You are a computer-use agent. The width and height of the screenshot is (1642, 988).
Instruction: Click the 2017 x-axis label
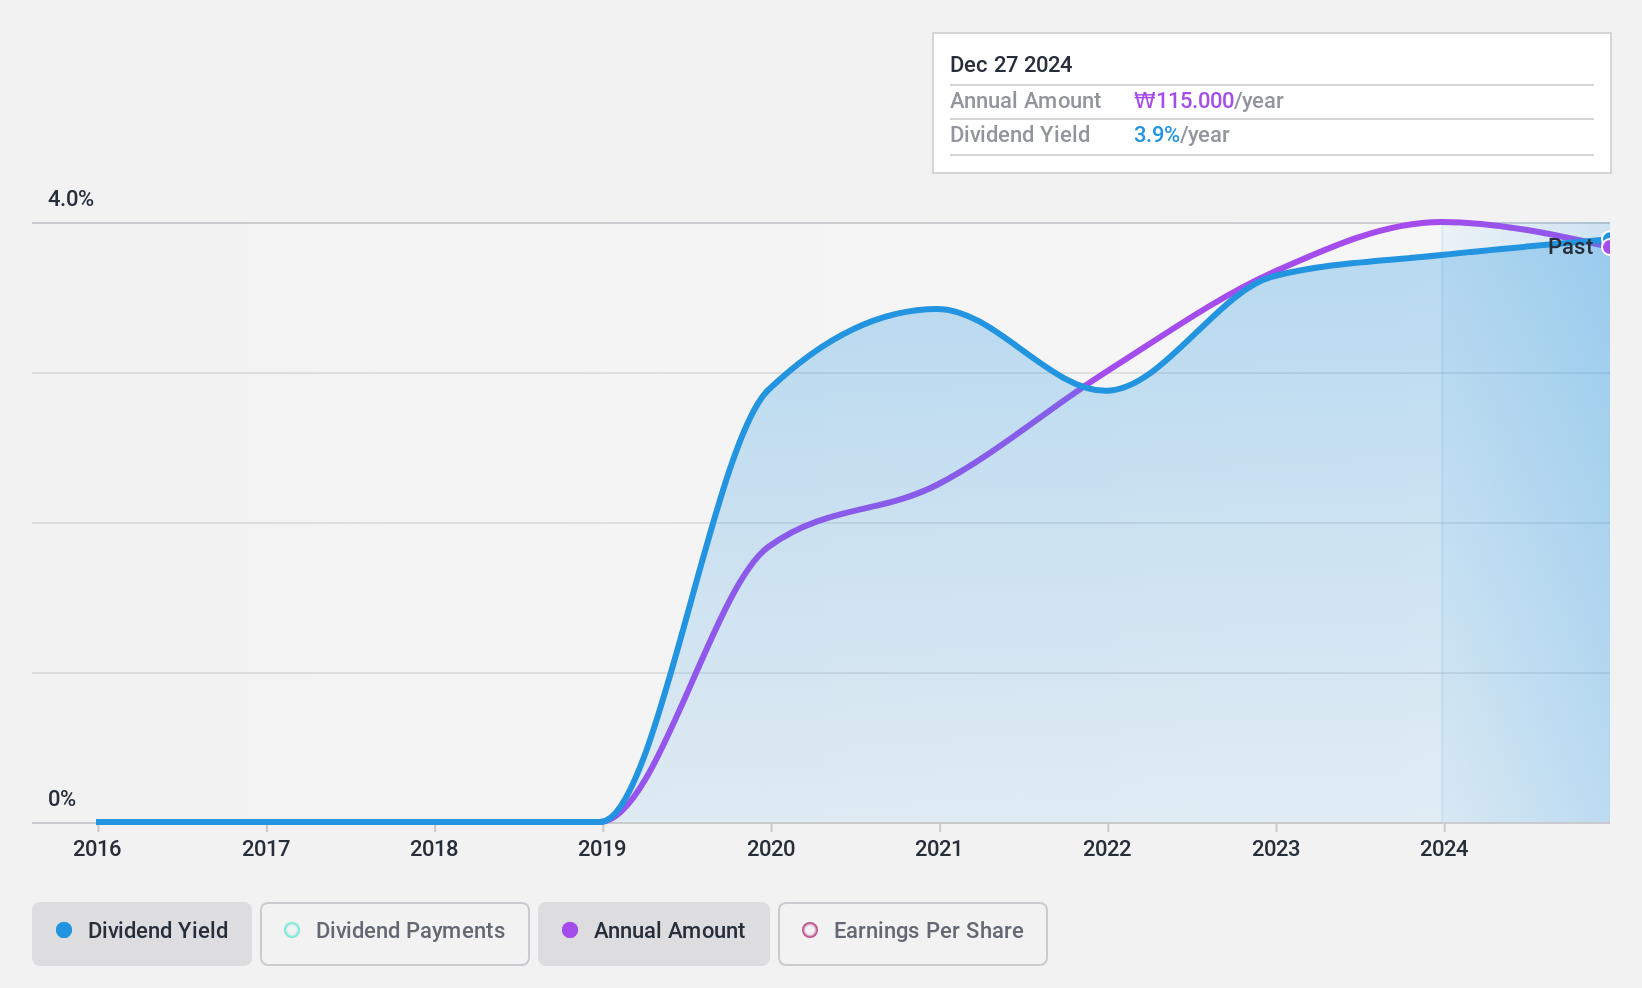[266, 849]
